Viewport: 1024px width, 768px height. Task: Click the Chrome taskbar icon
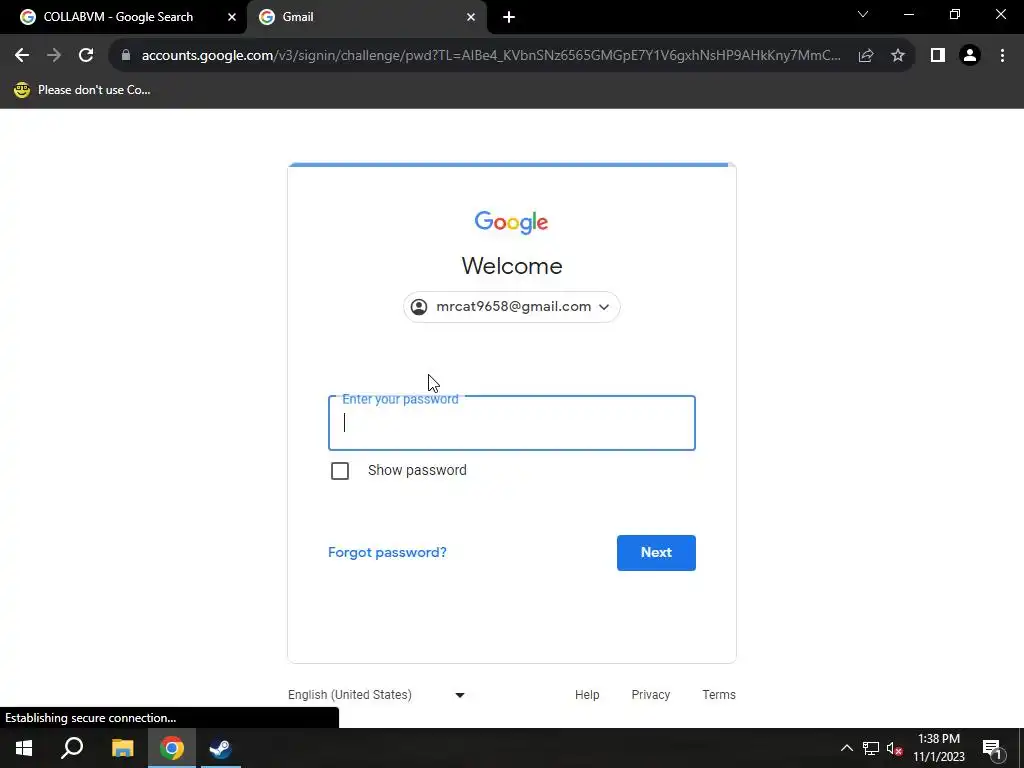(x=172, y=748)
